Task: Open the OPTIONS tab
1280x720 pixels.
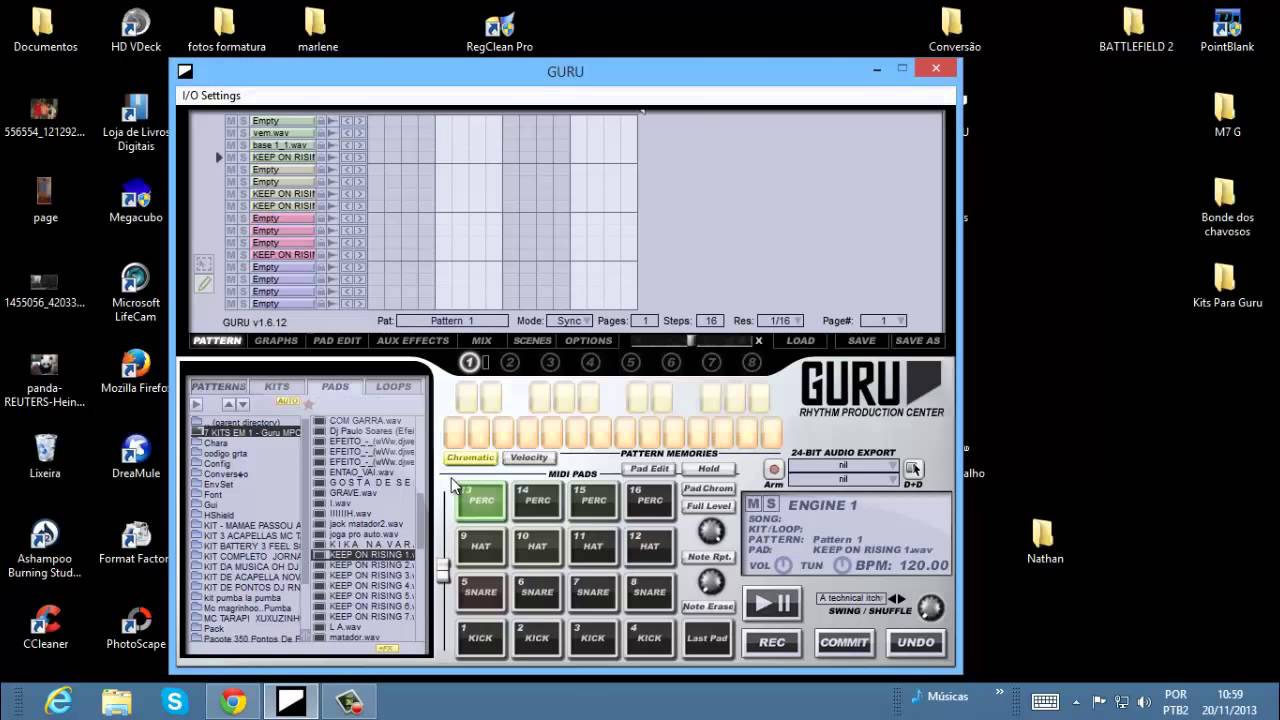Action: (588, 341)
